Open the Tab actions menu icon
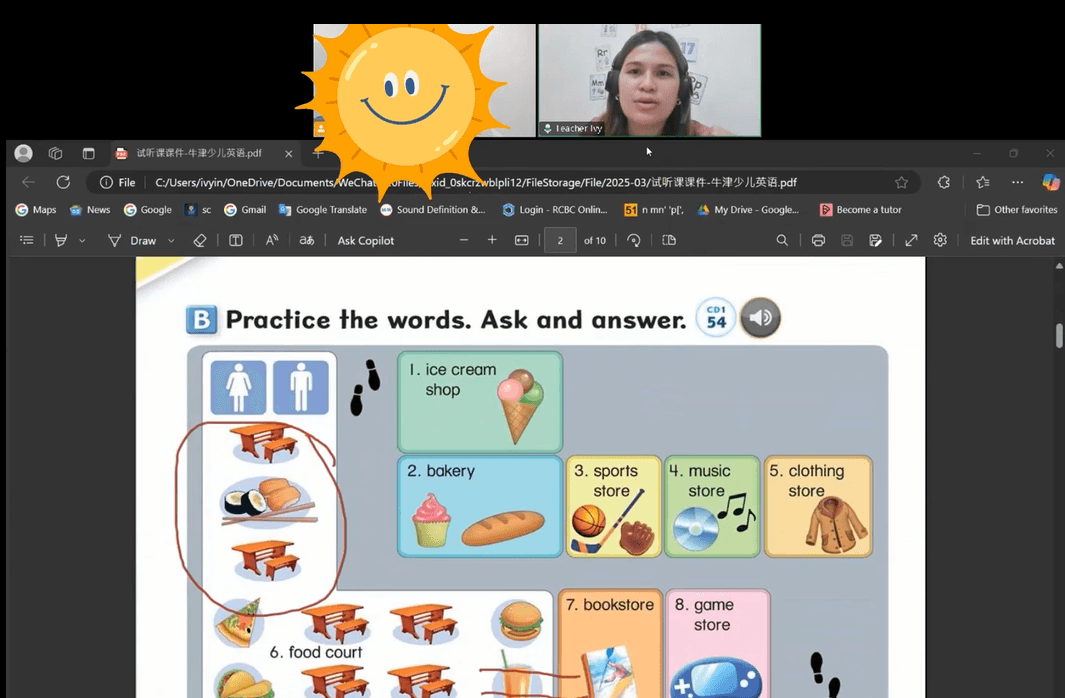The height and width of the screenshot is (698, 1065). point(88,153)
